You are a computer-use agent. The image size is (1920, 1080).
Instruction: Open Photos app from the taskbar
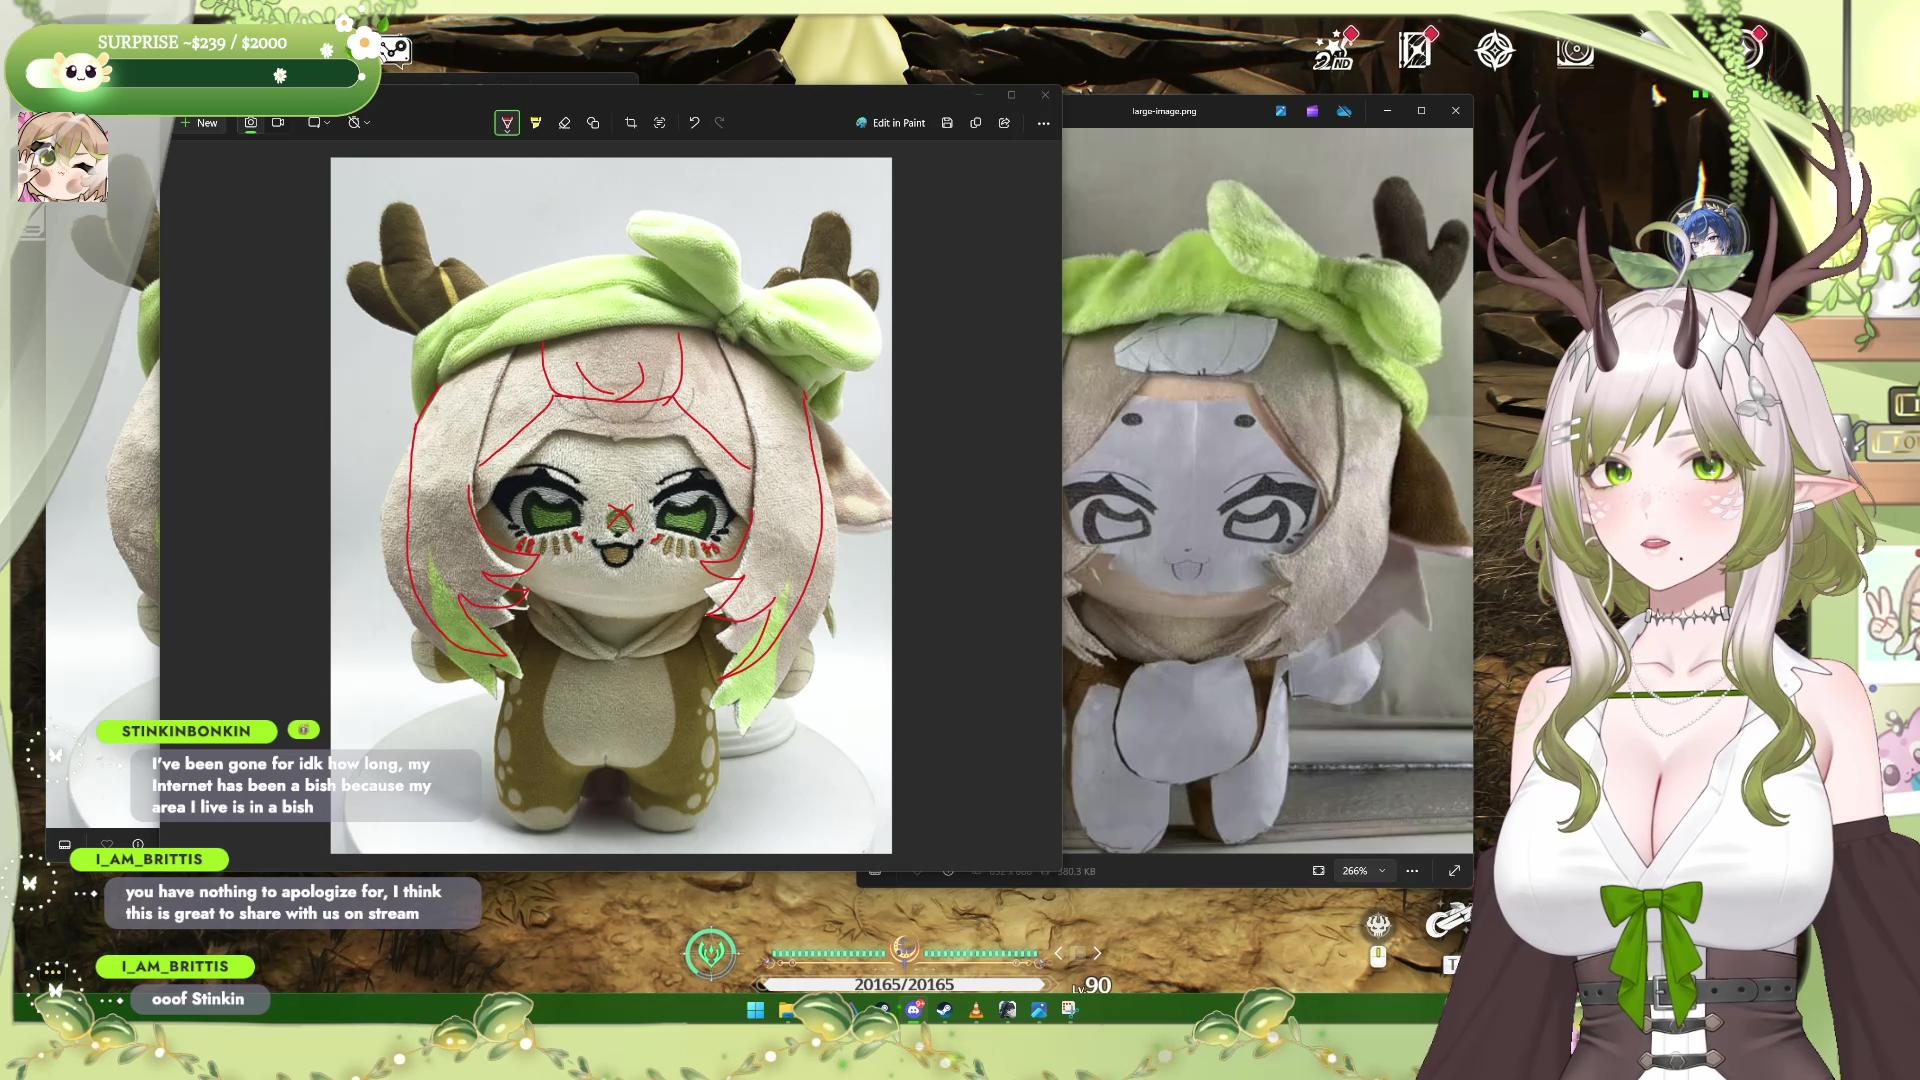(x=1039, y=1010)
